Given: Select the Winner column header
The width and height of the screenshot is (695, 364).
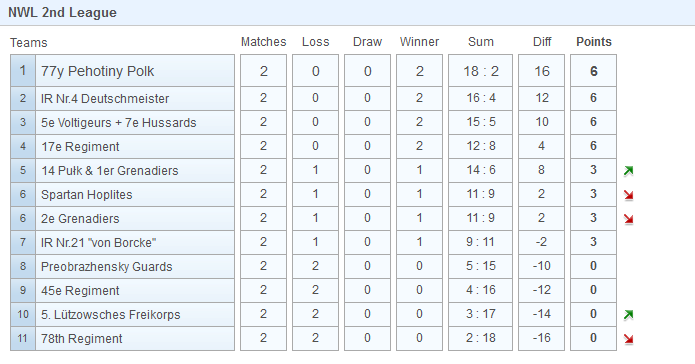Looking at the screenshot, I should coord(419,42).
